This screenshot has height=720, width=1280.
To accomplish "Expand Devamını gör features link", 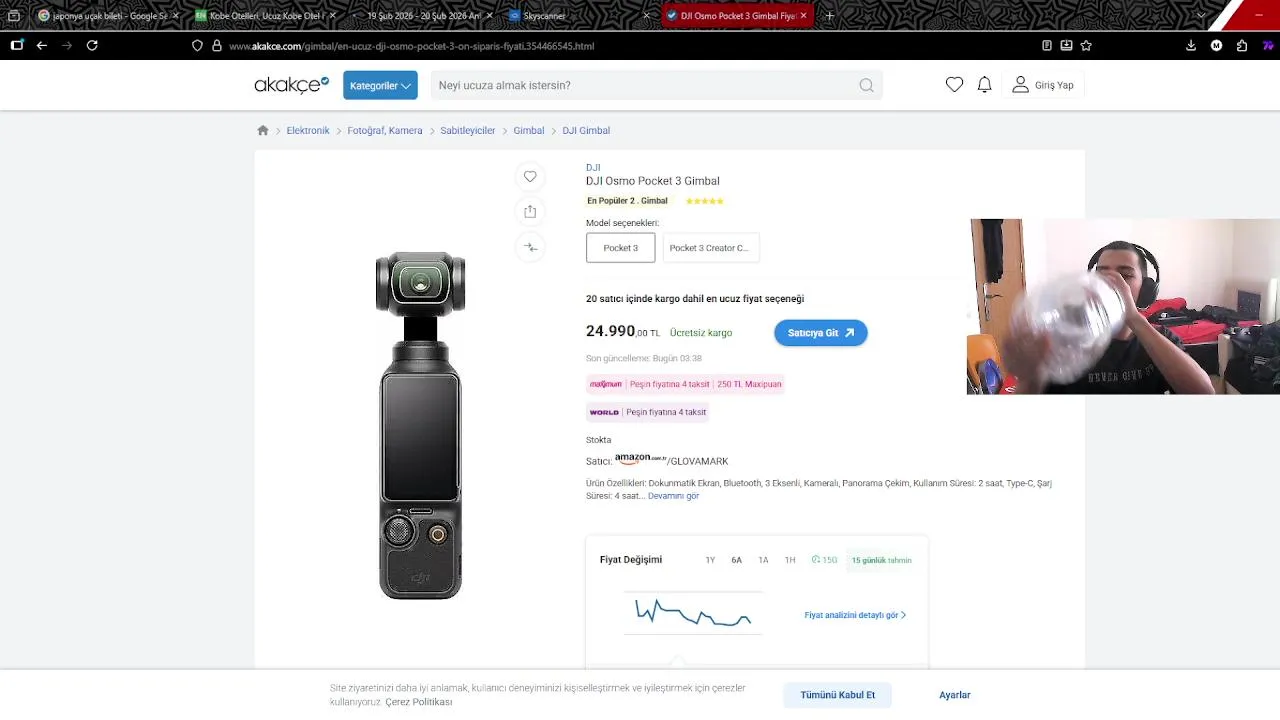I will [x=673, y=496].
